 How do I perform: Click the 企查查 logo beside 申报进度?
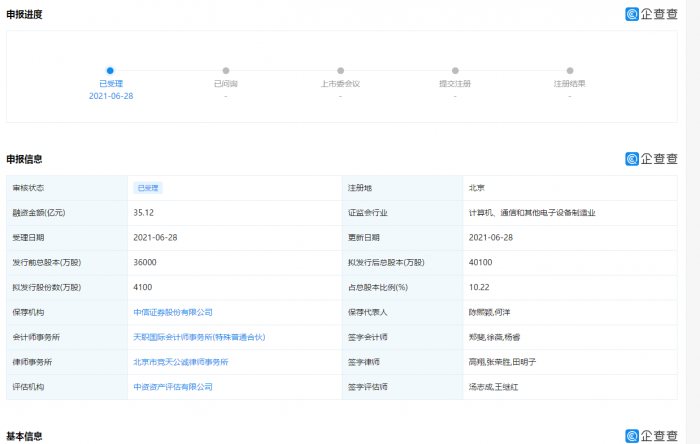point(651,14)
